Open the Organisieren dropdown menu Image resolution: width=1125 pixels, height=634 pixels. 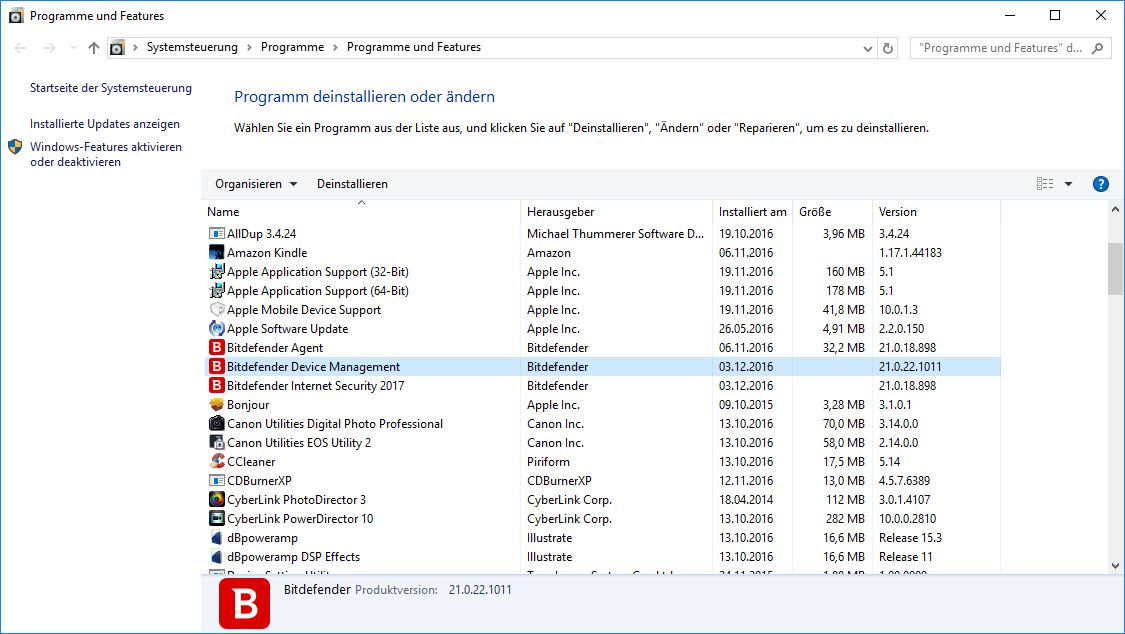256,184
